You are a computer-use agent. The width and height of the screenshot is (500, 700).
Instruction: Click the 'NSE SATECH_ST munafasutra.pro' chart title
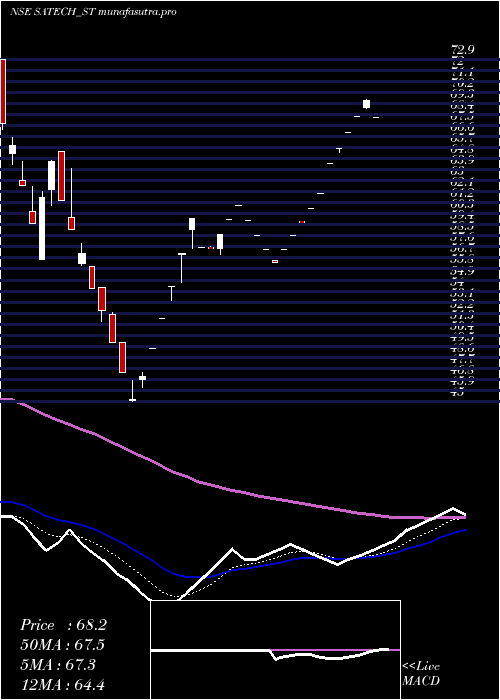pos(93,12)
